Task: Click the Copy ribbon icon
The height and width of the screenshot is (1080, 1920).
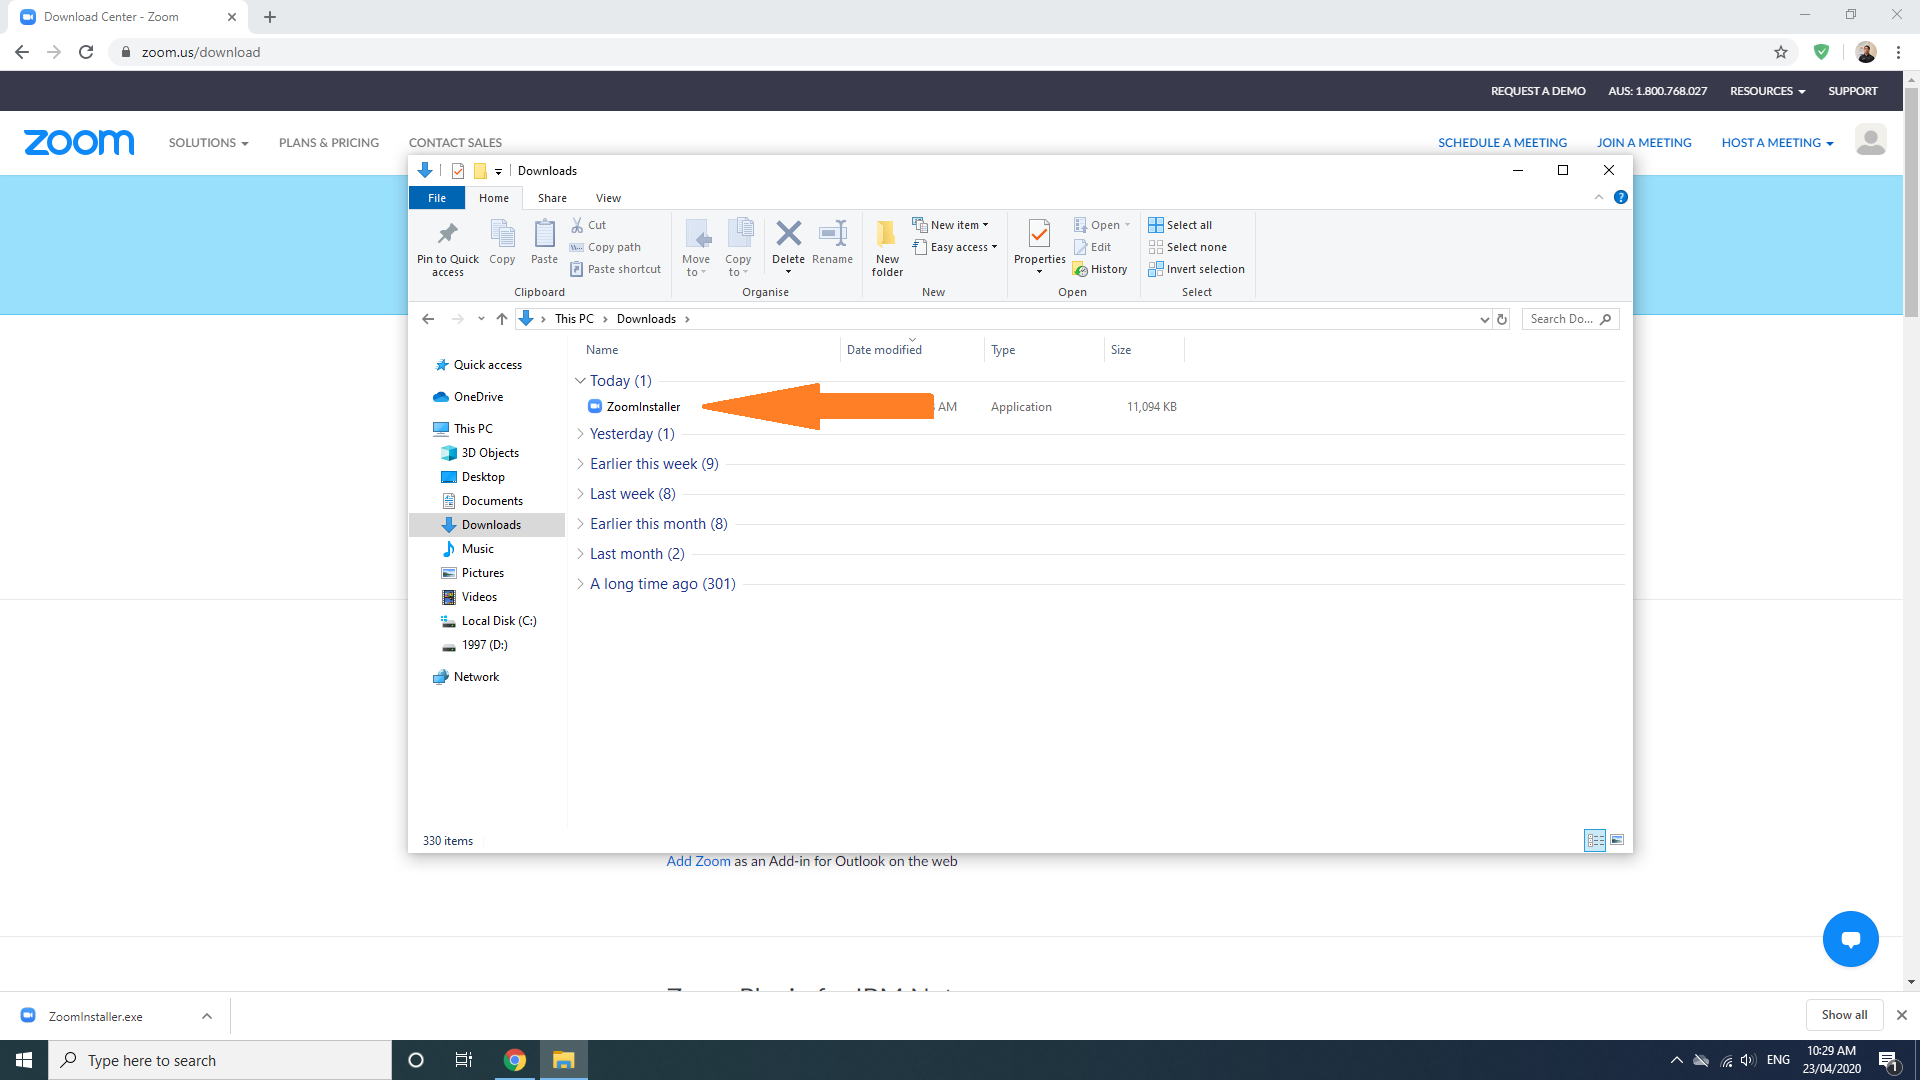Action: [x=502, y=234]
